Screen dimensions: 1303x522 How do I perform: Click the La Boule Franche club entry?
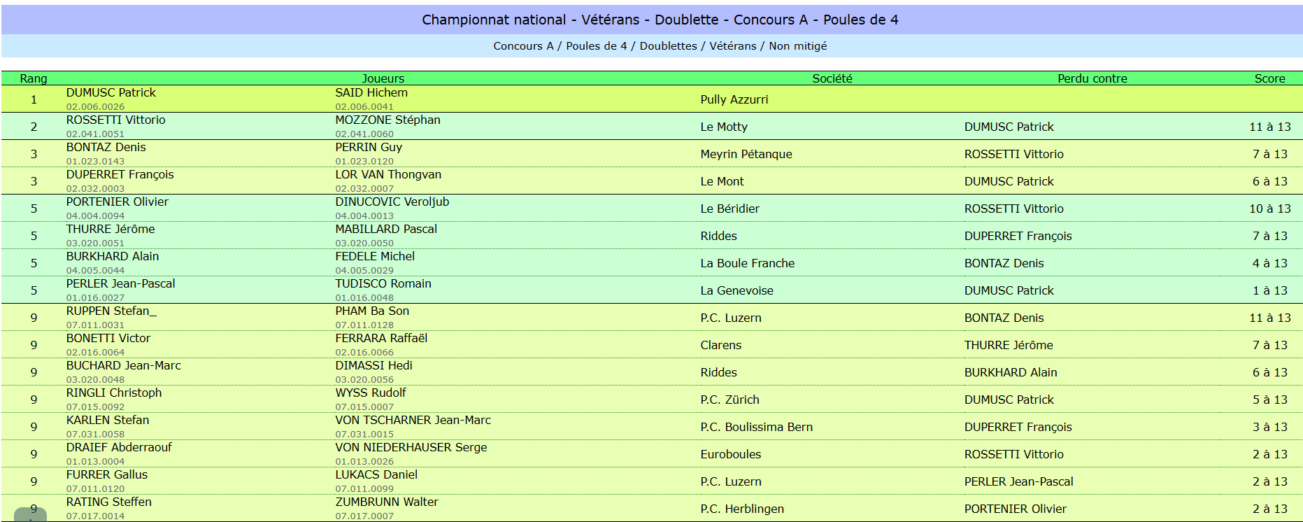tap(748, 263)
